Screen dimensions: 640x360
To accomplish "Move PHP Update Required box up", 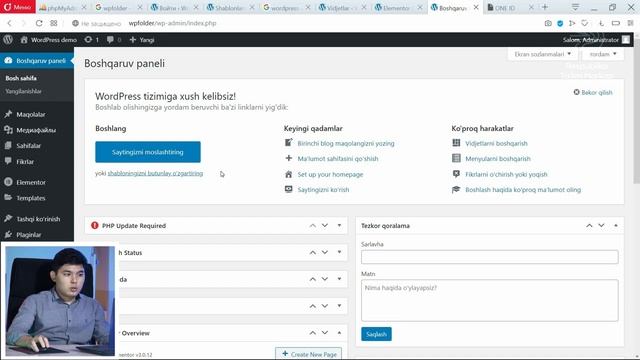I will pyautogui.click(x=313, y=225).
